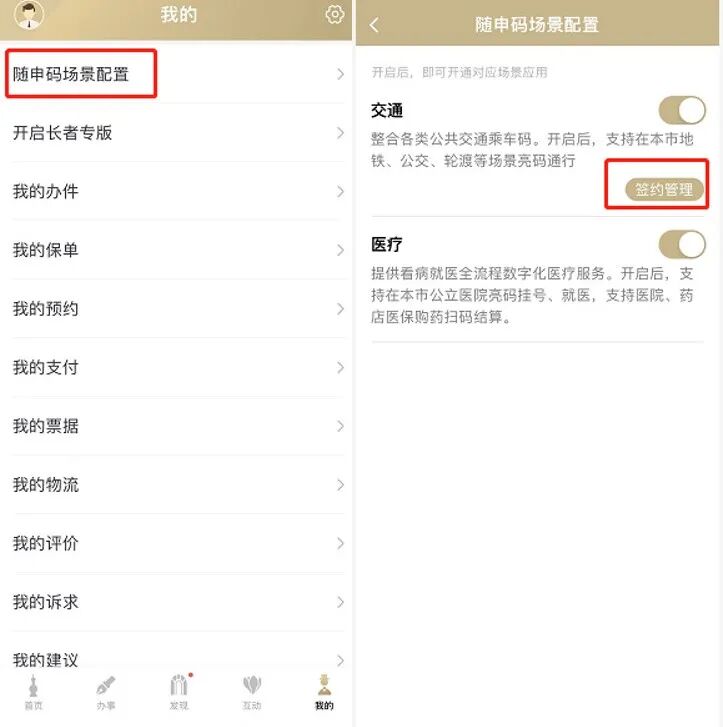Open settings gear icon

[334, 14]
